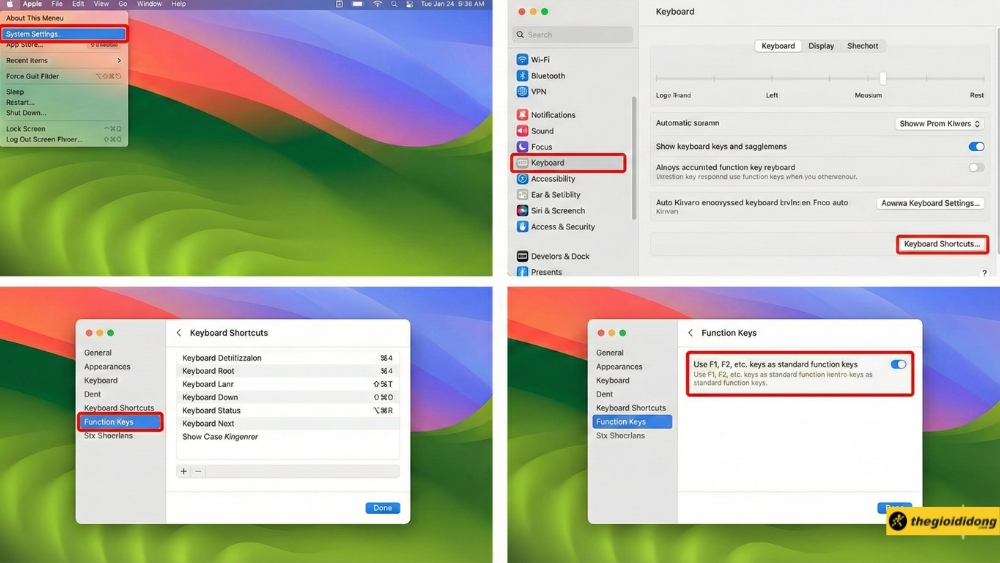Screen dimensions: 1000x563
Task: Enable the always function key keyboard switch
Action: tap(976, 168)
